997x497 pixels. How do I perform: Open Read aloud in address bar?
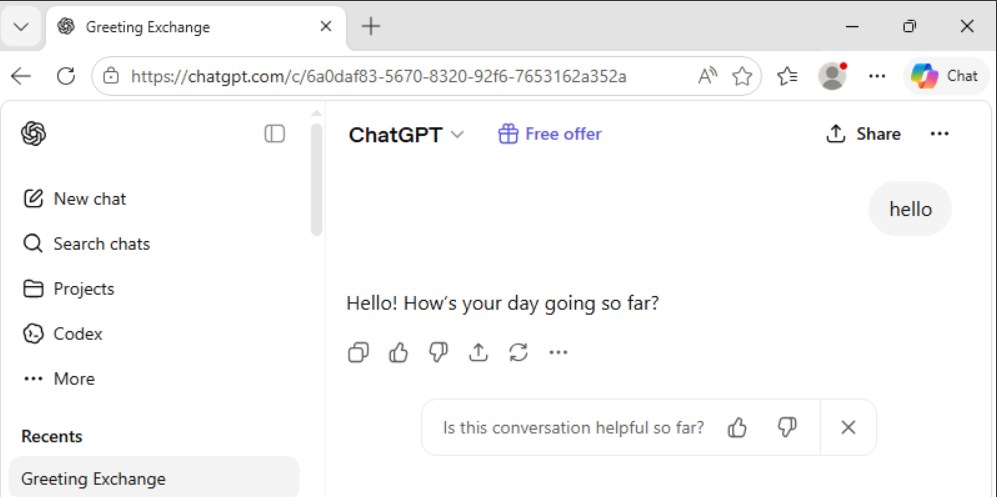707,77
